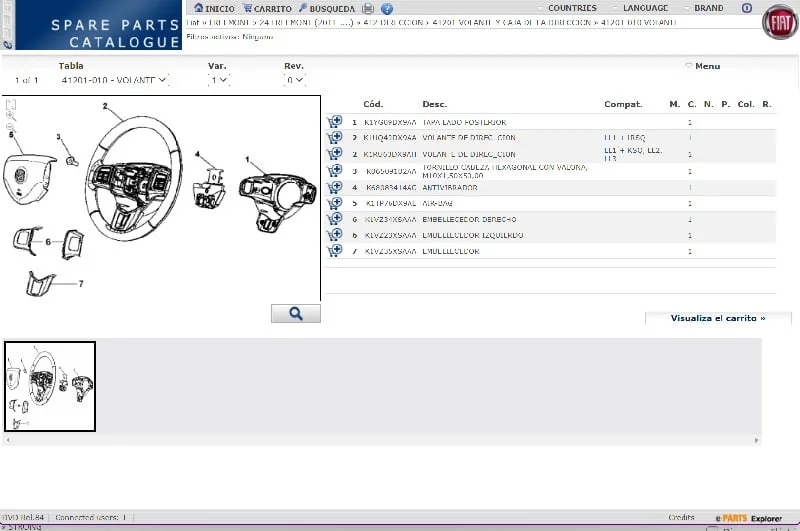Click the magnifier search button below diagram

pyautogui.click(x=296, y=314)
